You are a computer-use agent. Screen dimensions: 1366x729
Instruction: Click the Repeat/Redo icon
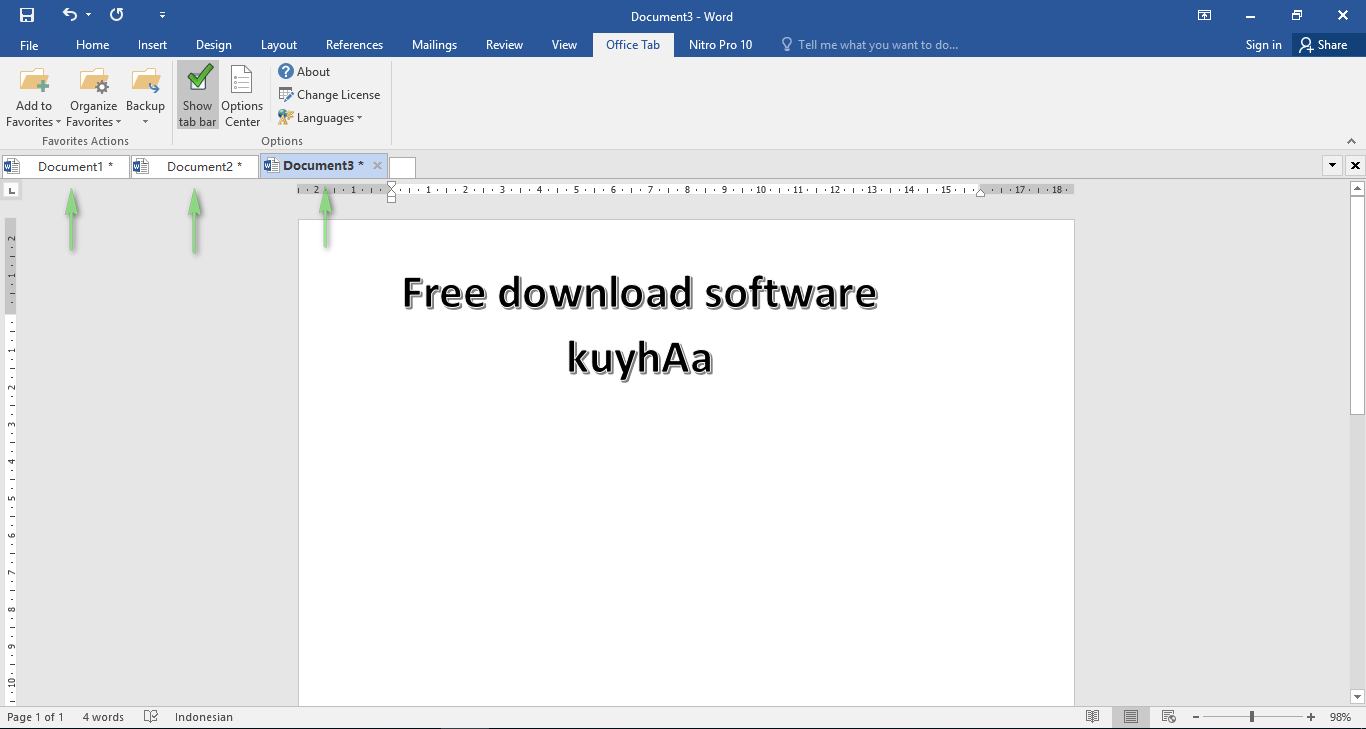click(x=117, y=15)
